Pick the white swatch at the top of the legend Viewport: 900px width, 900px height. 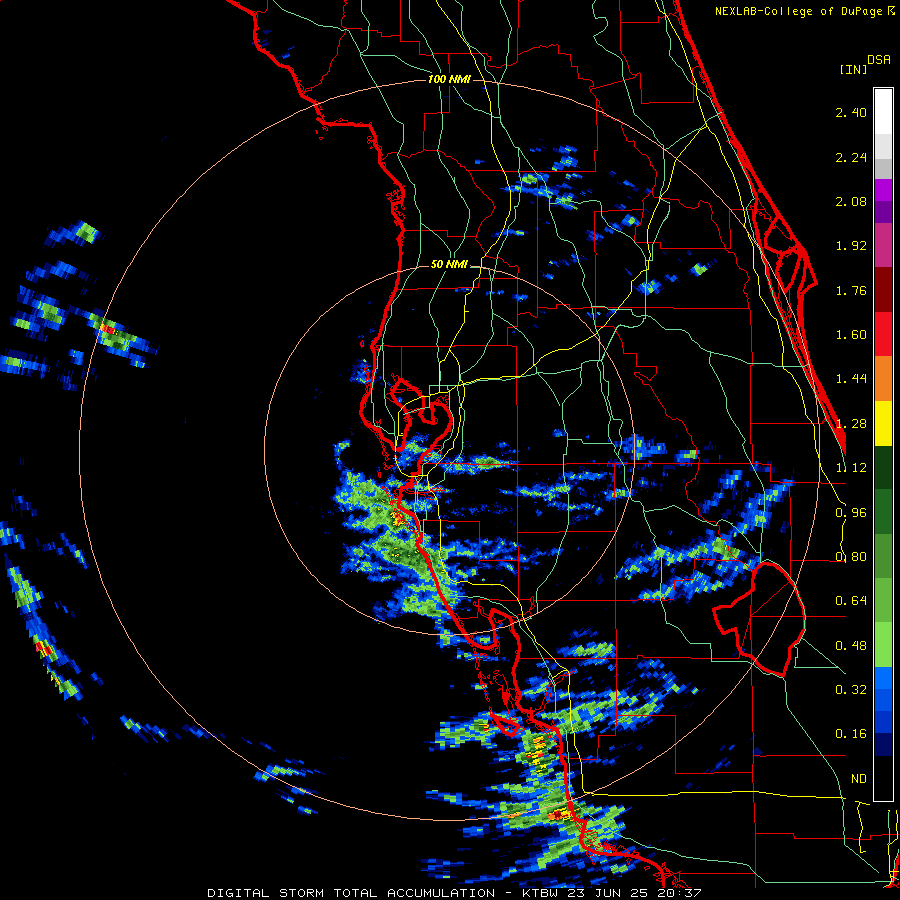883,112
